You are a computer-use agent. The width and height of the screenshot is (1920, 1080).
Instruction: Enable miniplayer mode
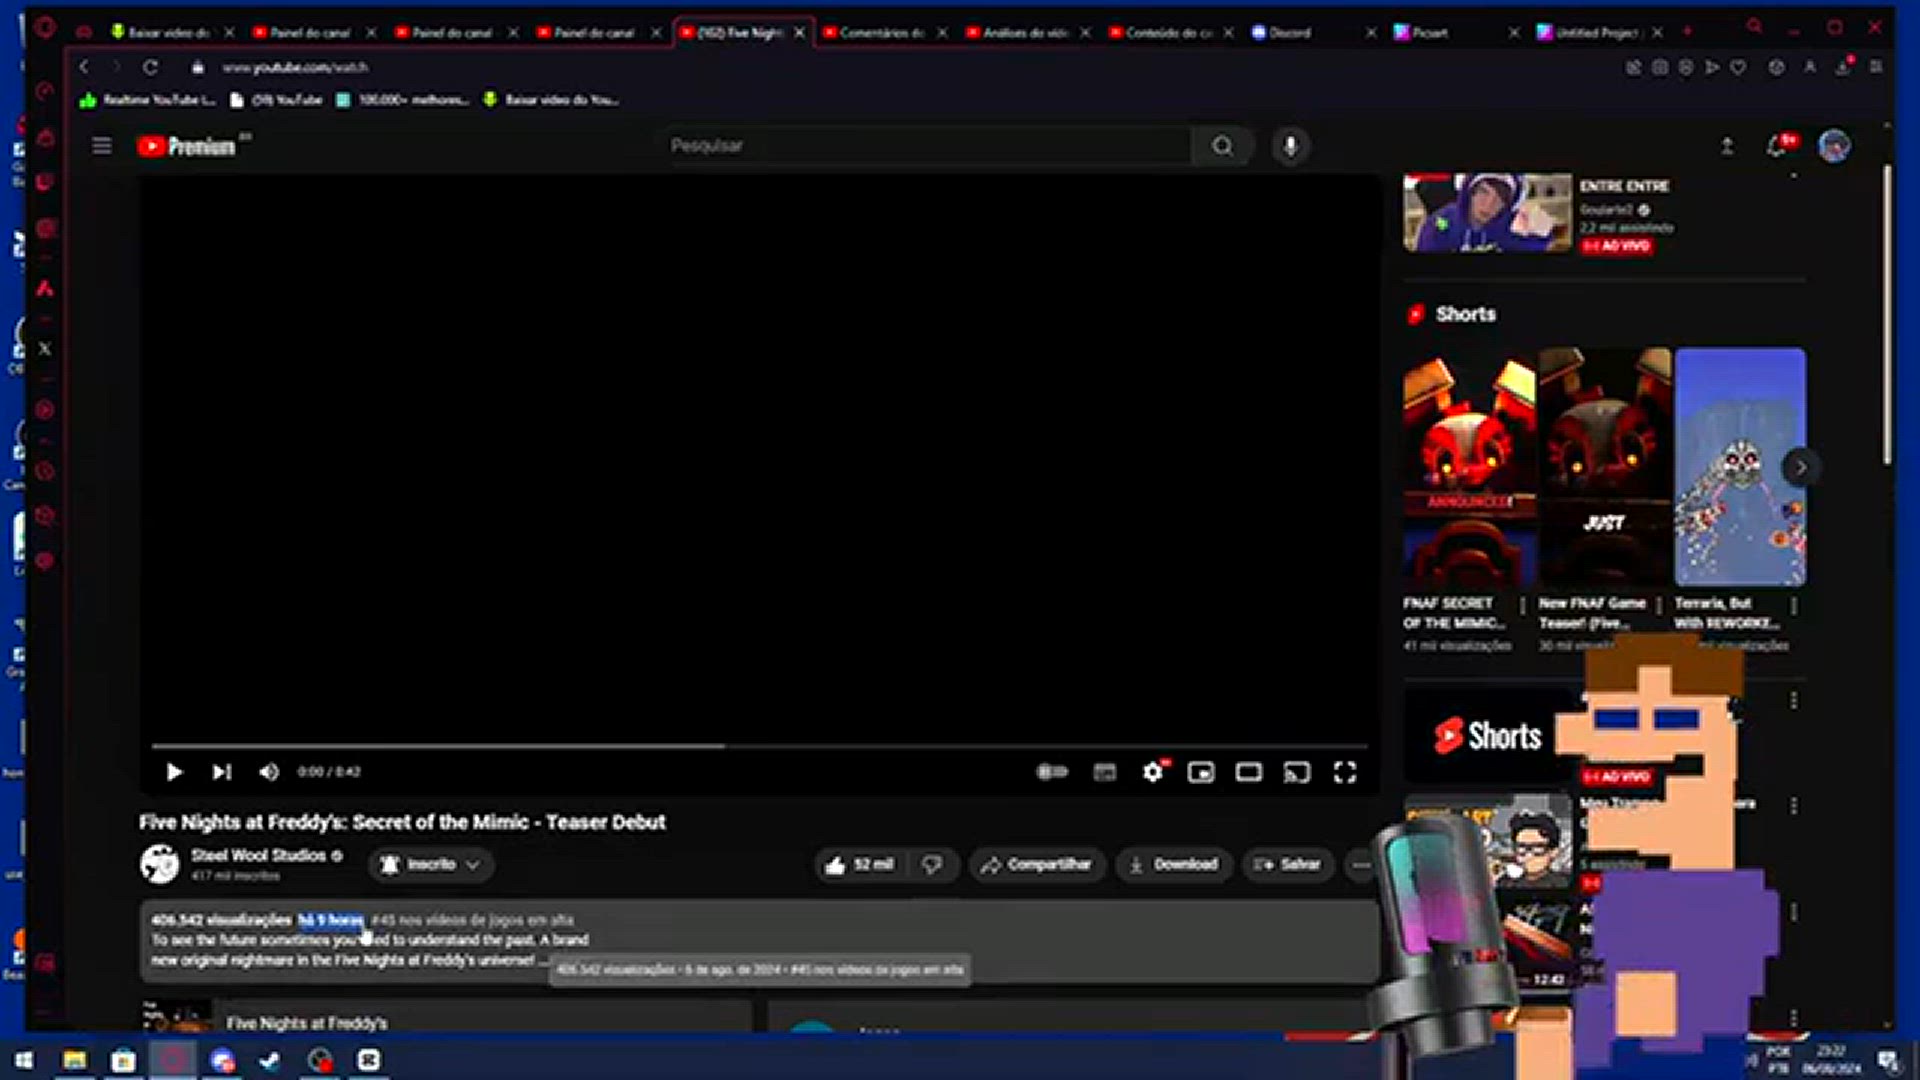(1201, 772)
